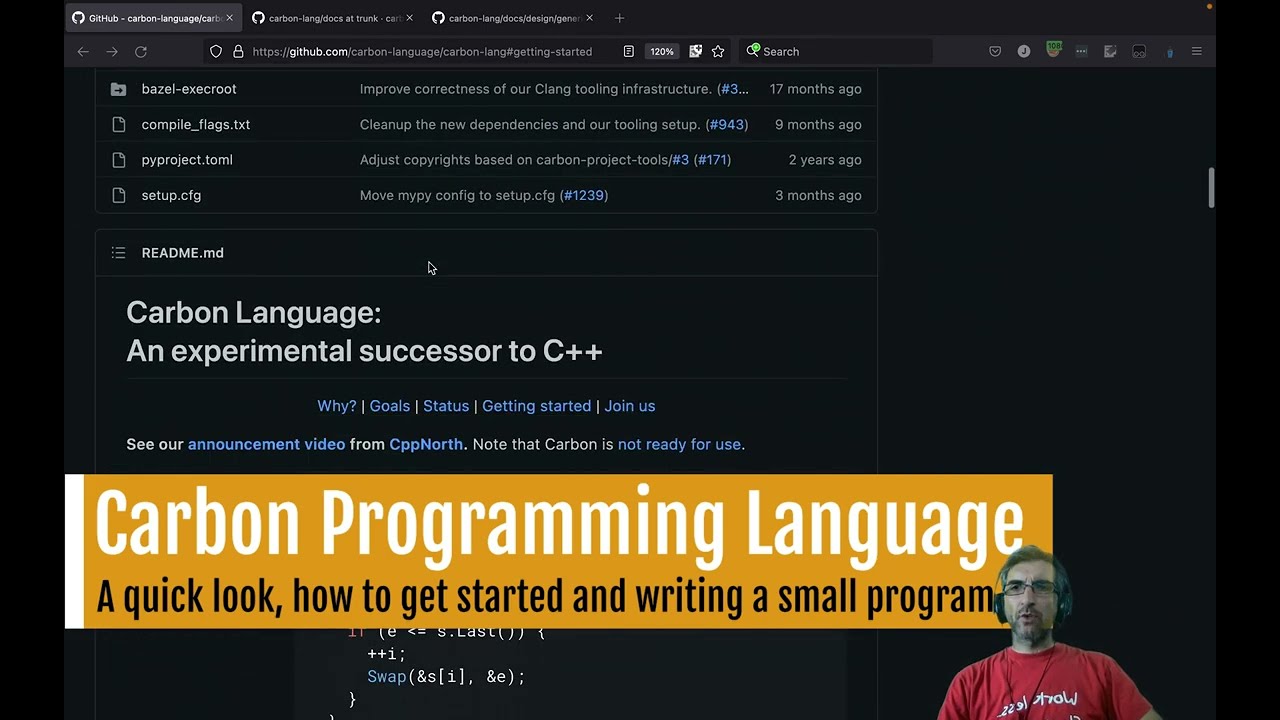Jump to the Status section

pyautogui.click(x=446, y=406)
